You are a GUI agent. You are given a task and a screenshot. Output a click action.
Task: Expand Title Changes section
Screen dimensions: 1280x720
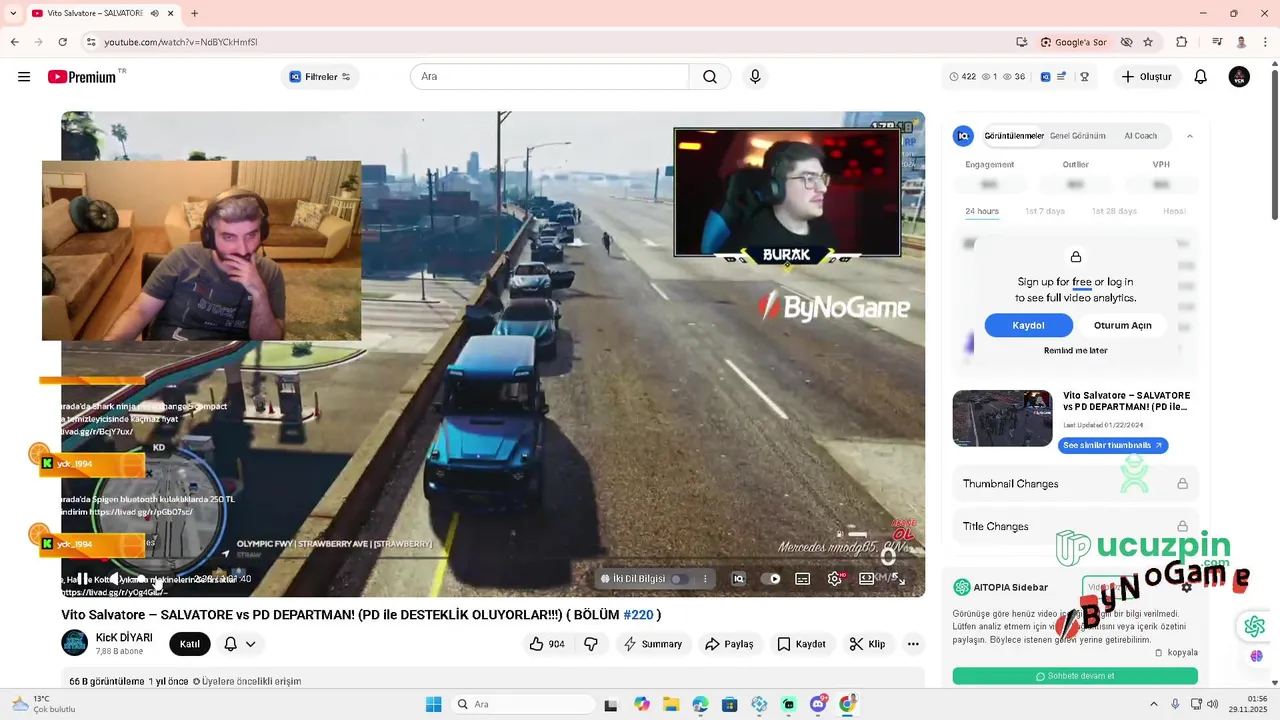pyautogui.click(x=1076, y=526)
